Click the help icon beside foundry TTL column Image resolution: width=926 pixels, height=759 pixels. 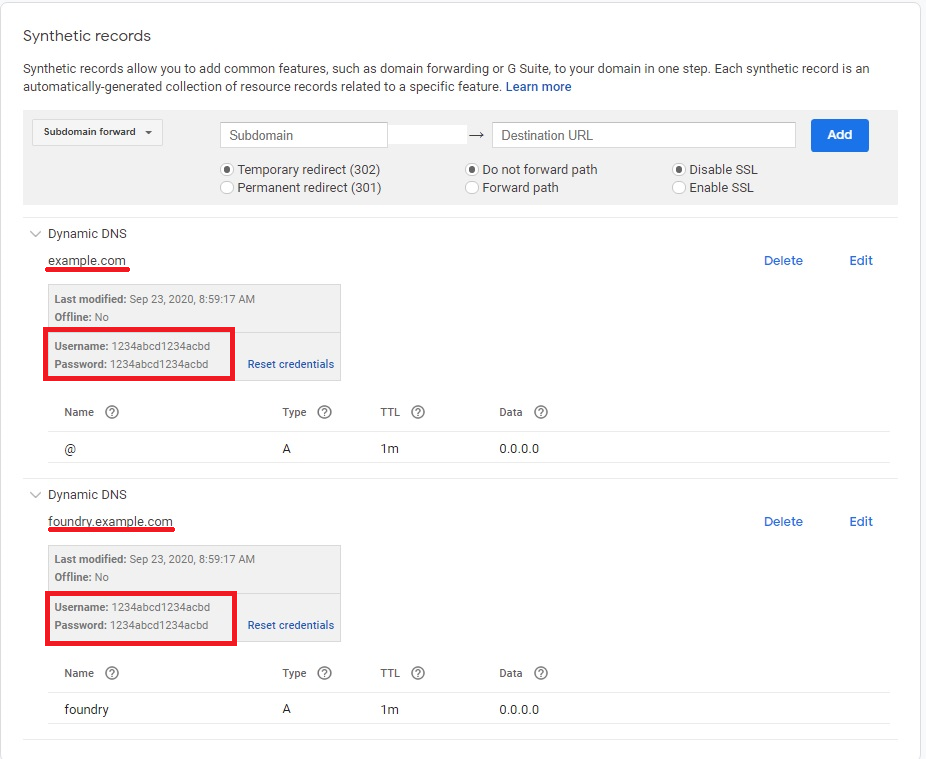(x=417, y=673)
